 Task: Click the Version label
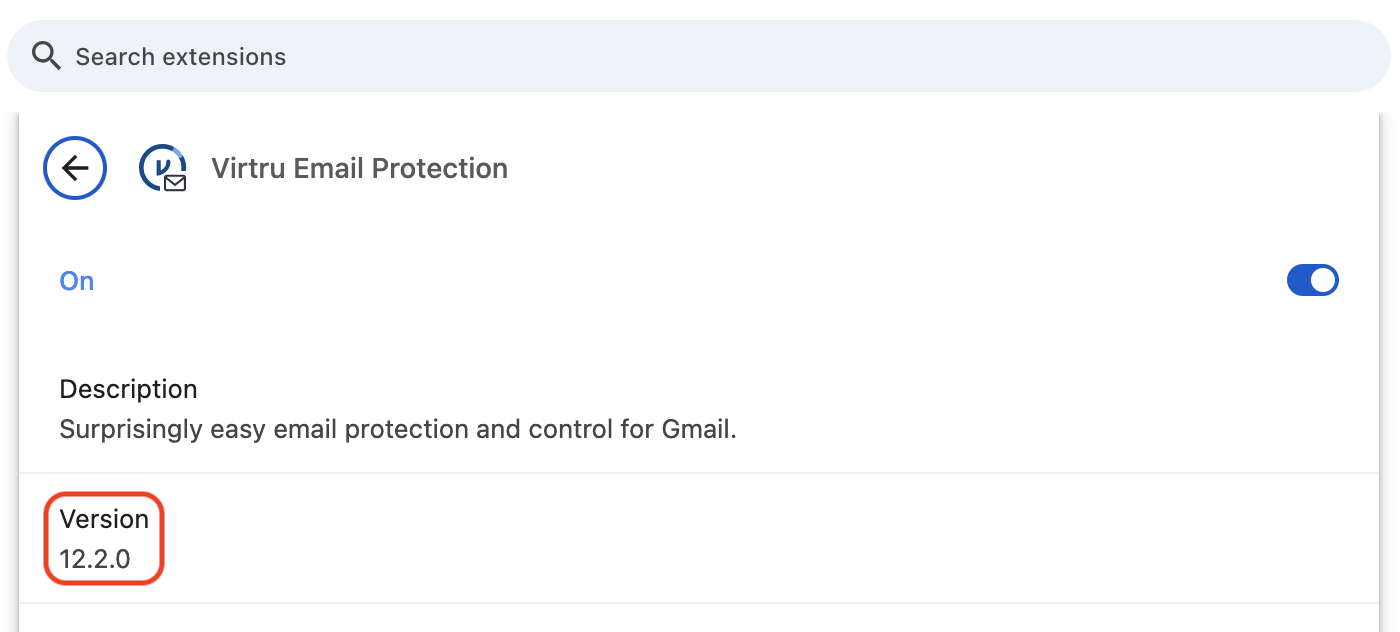(104, 519)
